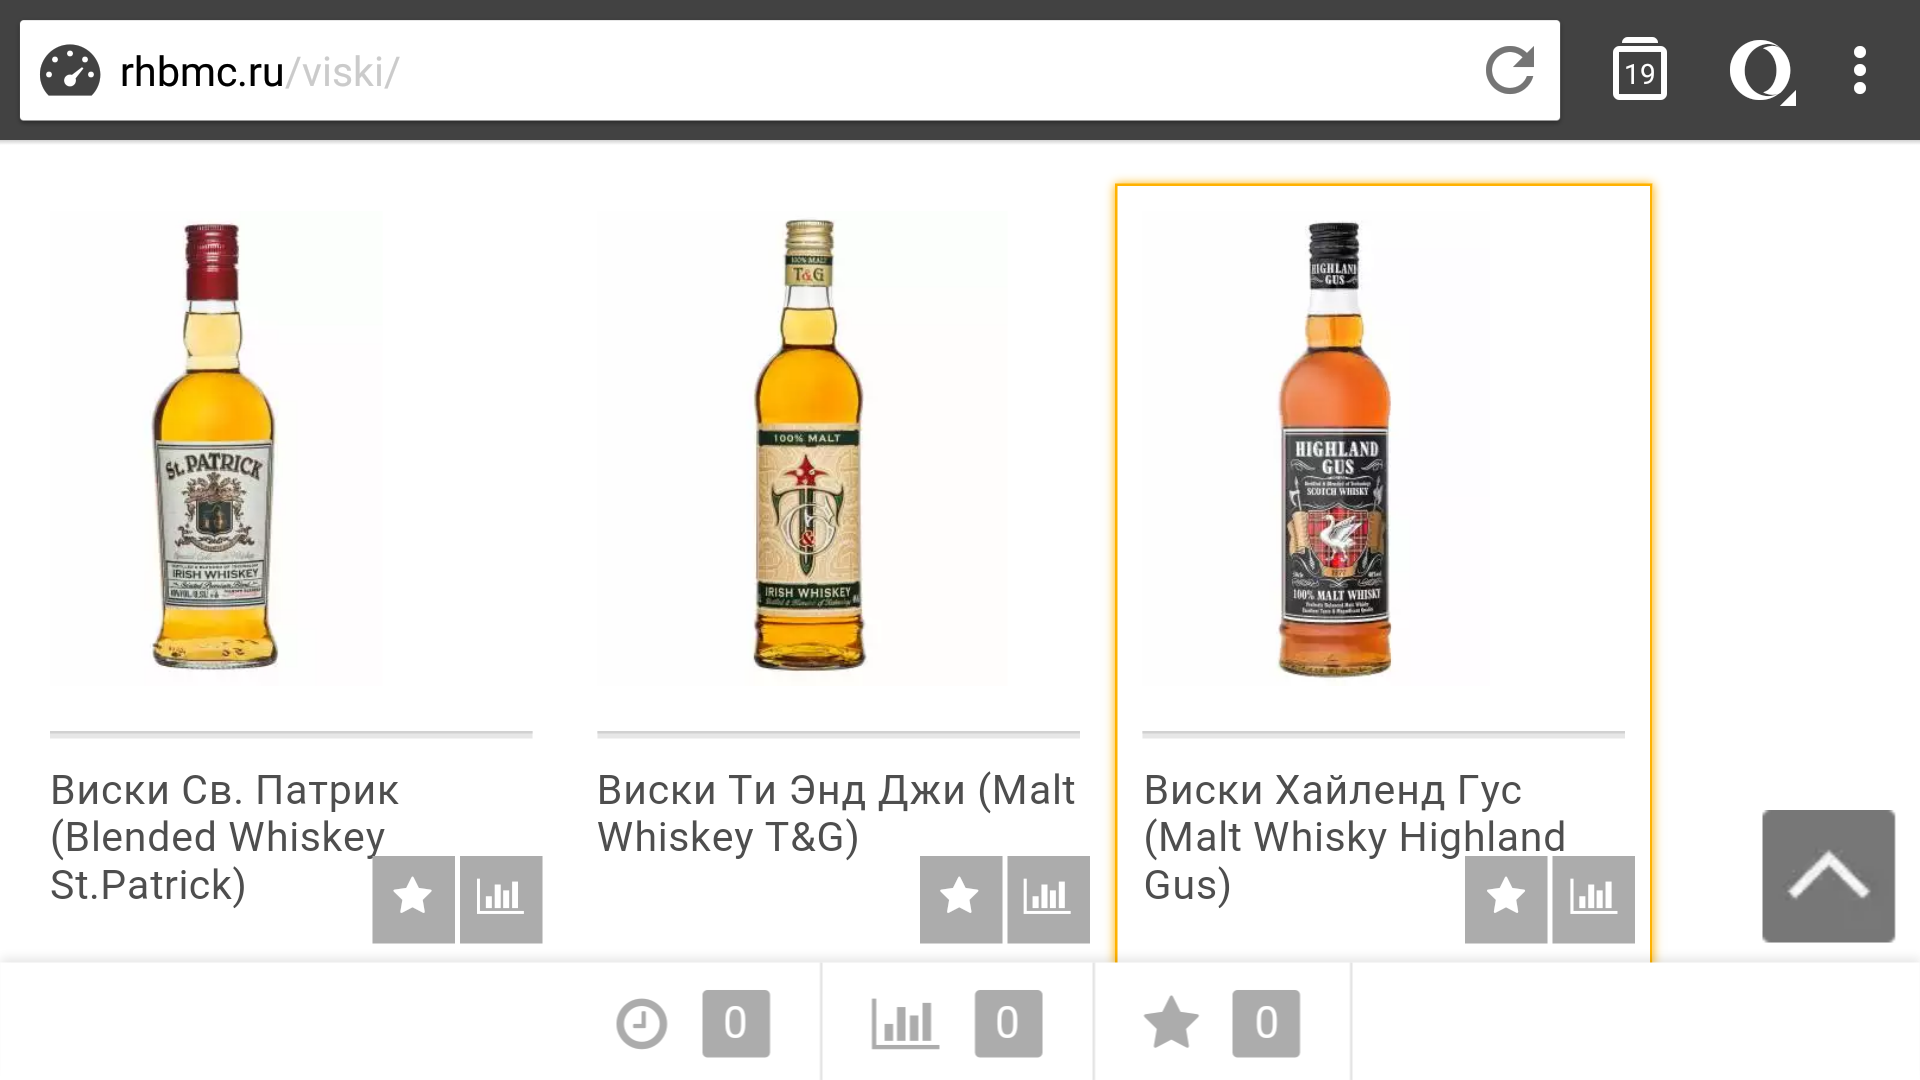
Task: Open link Виски Св. Патрик (Blended Whiskey St.Patrick)
Action: pyautogui.click(x=224, y=837)
